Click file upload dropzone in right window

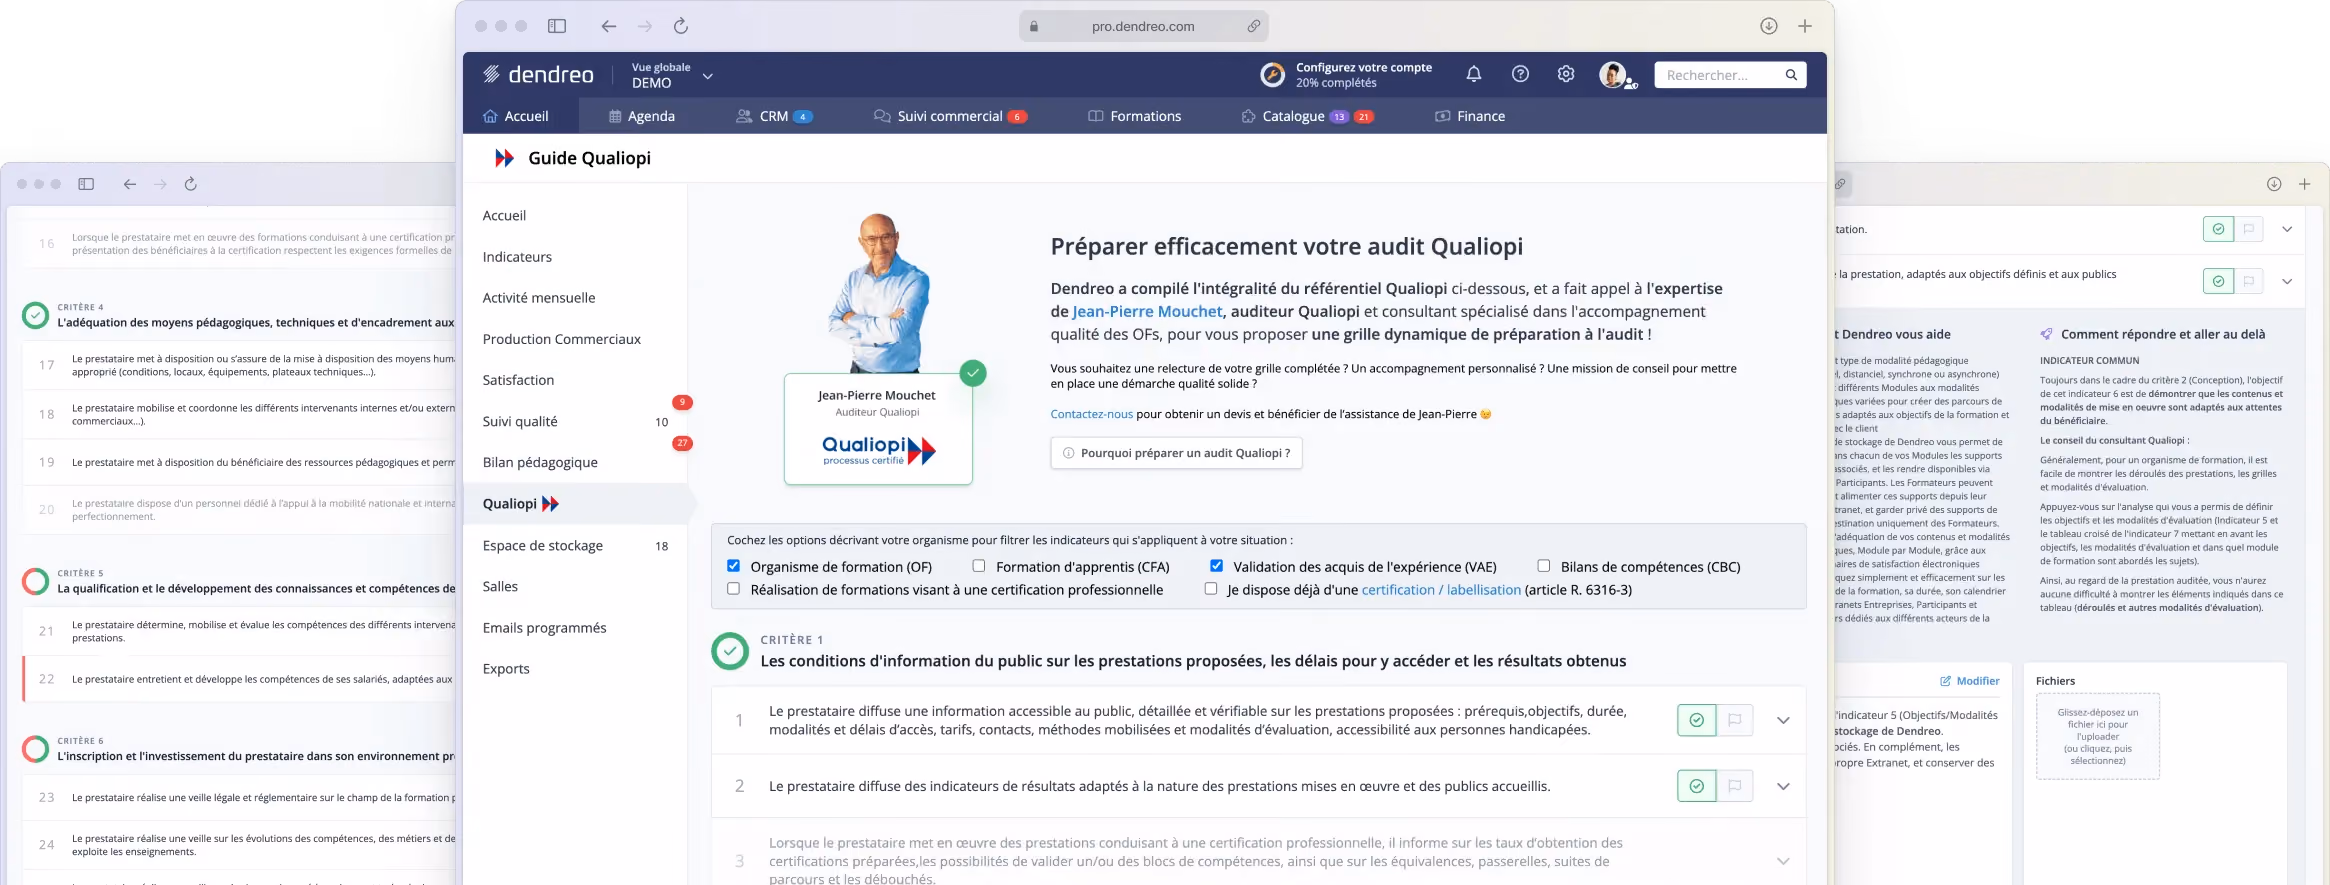point(2098,736)
